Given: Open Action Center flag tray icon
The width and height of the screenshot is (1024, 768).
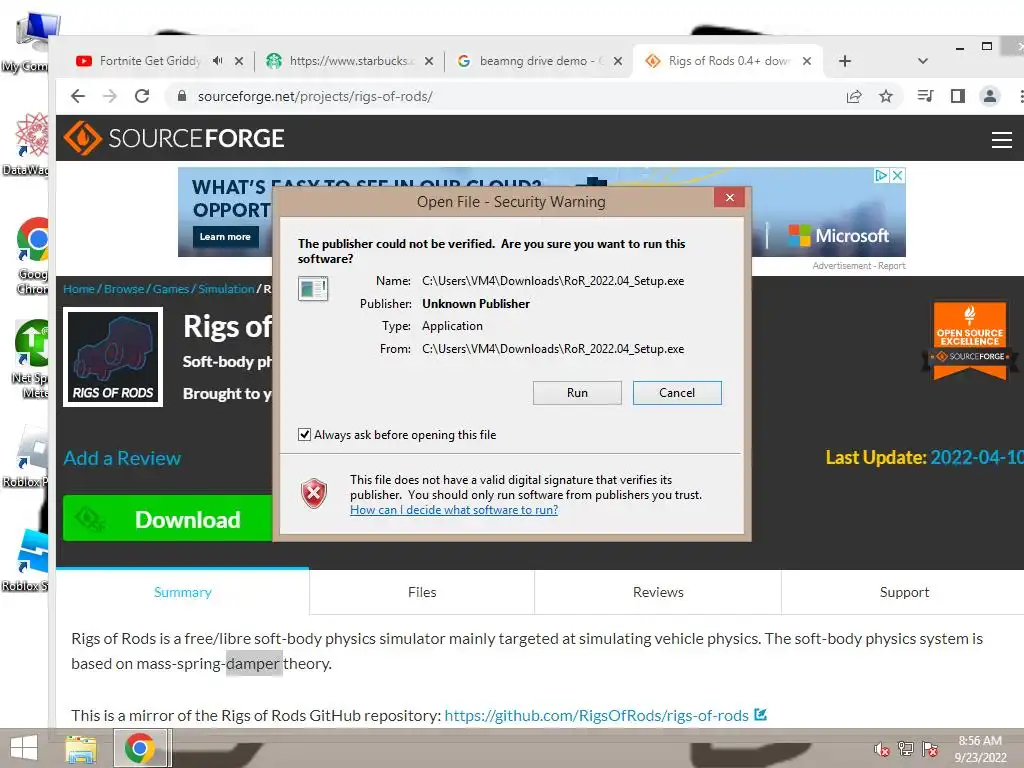Looking at the screenshot, I should 930,749.
